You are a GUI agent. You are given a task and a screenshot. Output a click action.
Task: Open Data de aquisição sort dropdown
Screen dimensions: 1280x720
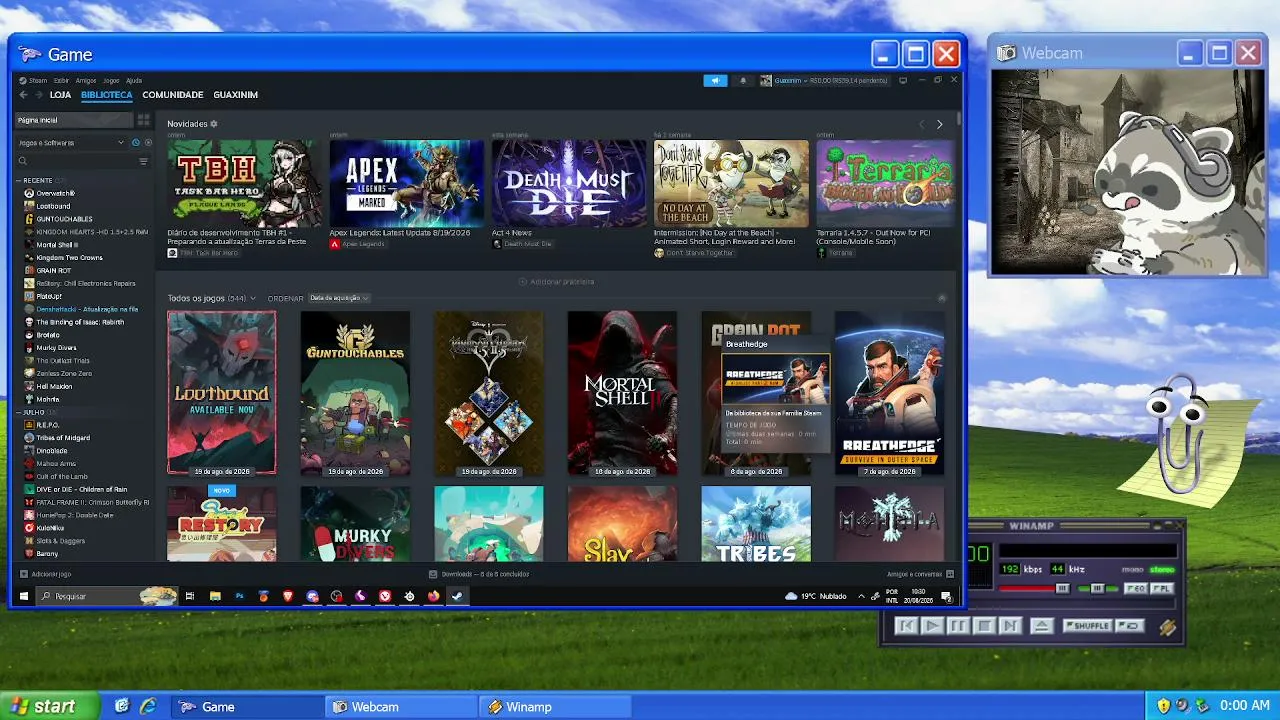(x=339, y=298)
